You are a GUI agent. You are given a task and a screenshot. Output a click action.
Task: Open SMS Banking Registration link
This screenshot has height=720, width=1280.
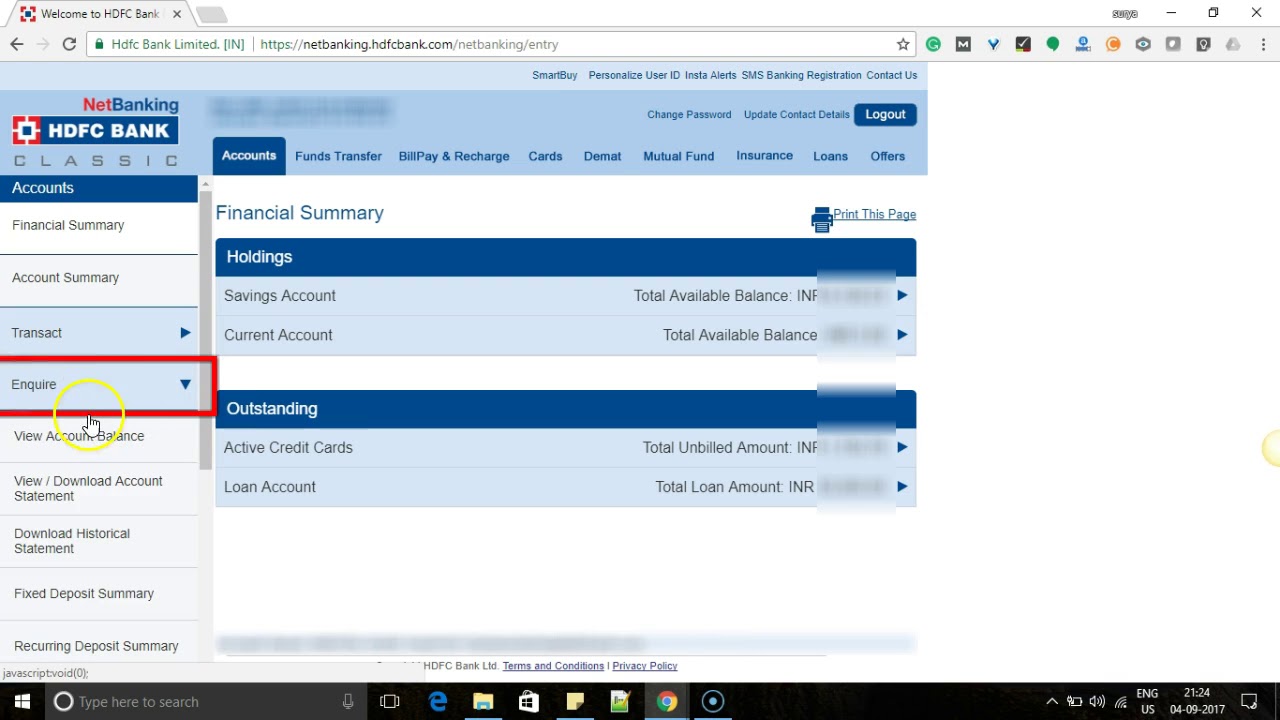pos(801,75)
